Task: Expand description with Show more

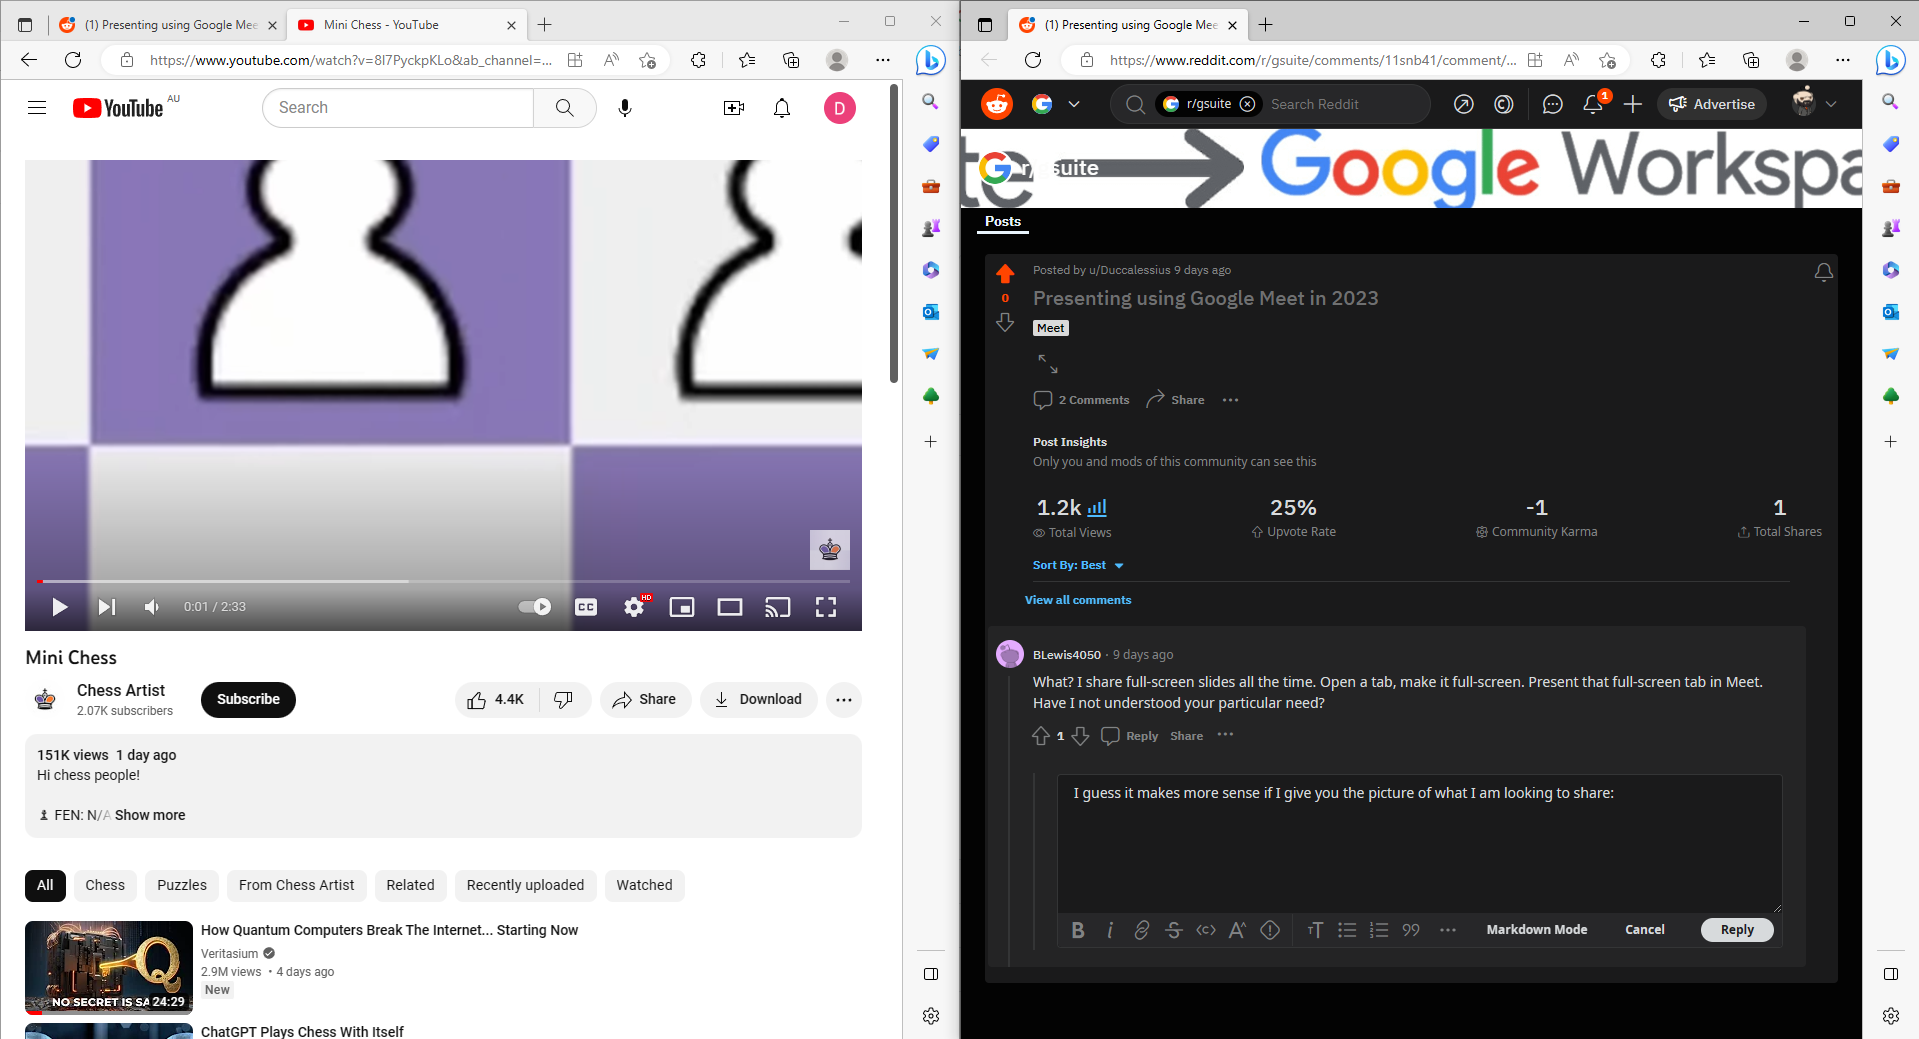Action: click(x=150, y=815)
